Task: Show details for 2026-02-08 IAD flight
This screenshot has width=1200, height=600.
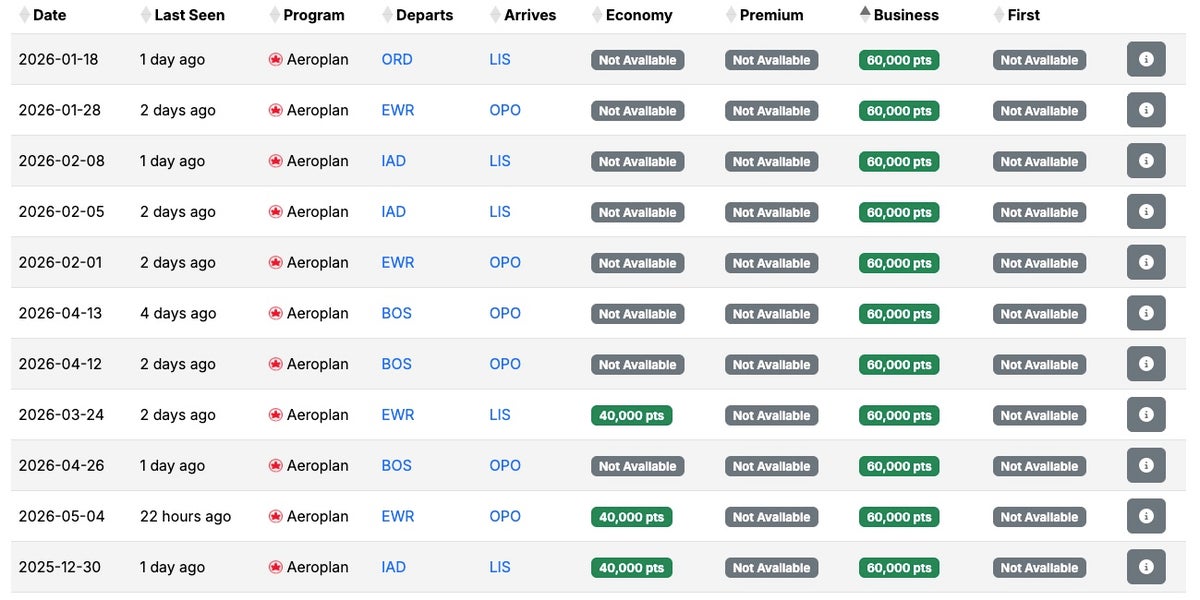Action: (x=1146, y=161)
